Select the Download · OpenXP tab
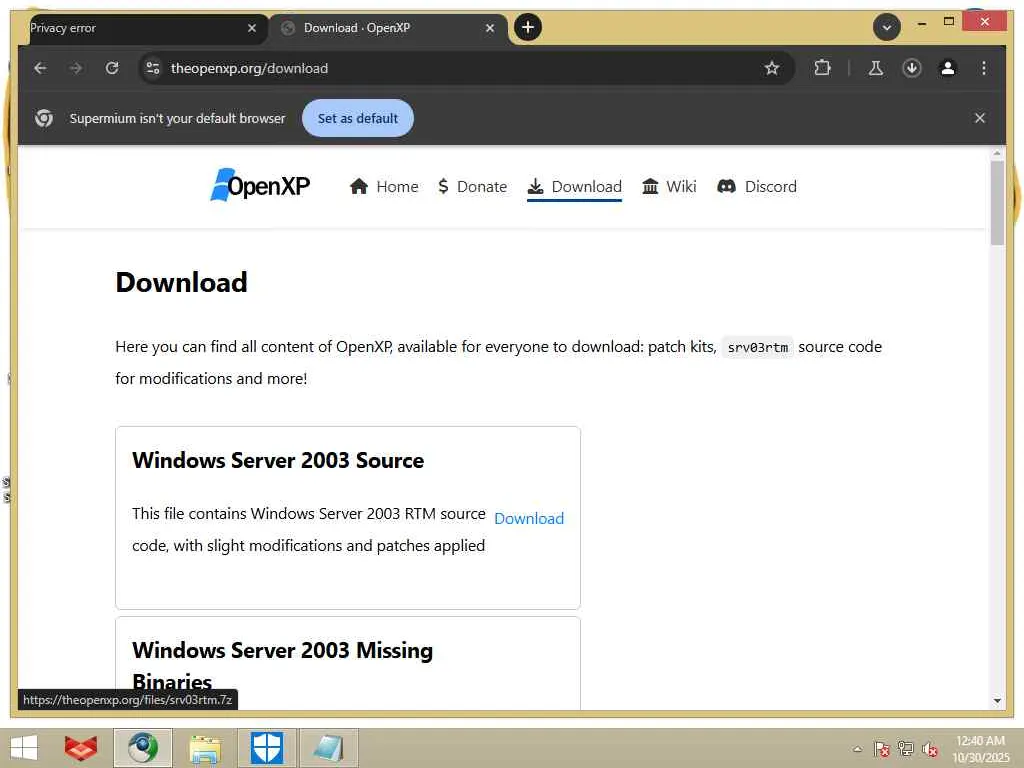Viewport: 1024px width, 768px height. [389, 28]
